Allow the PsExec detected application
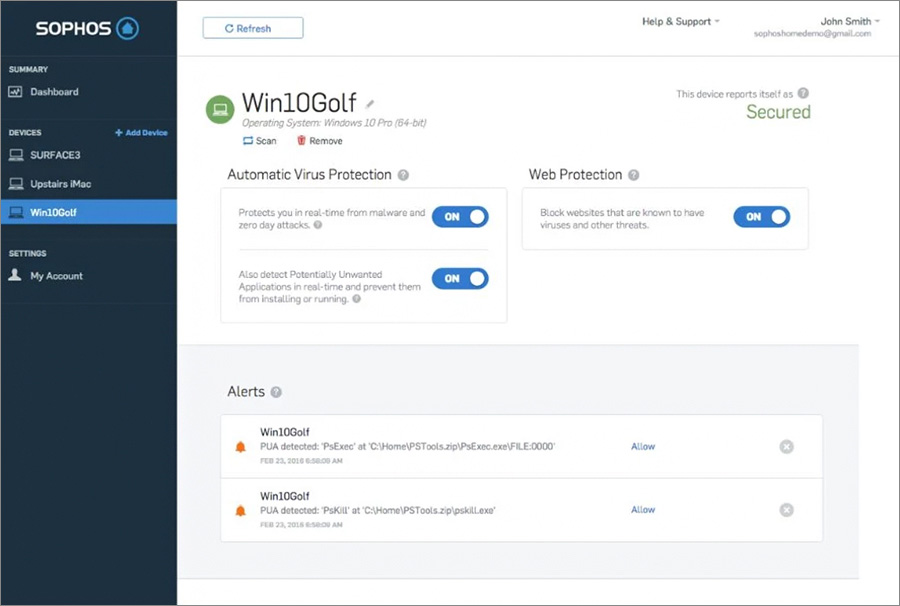 coord(643,446)
